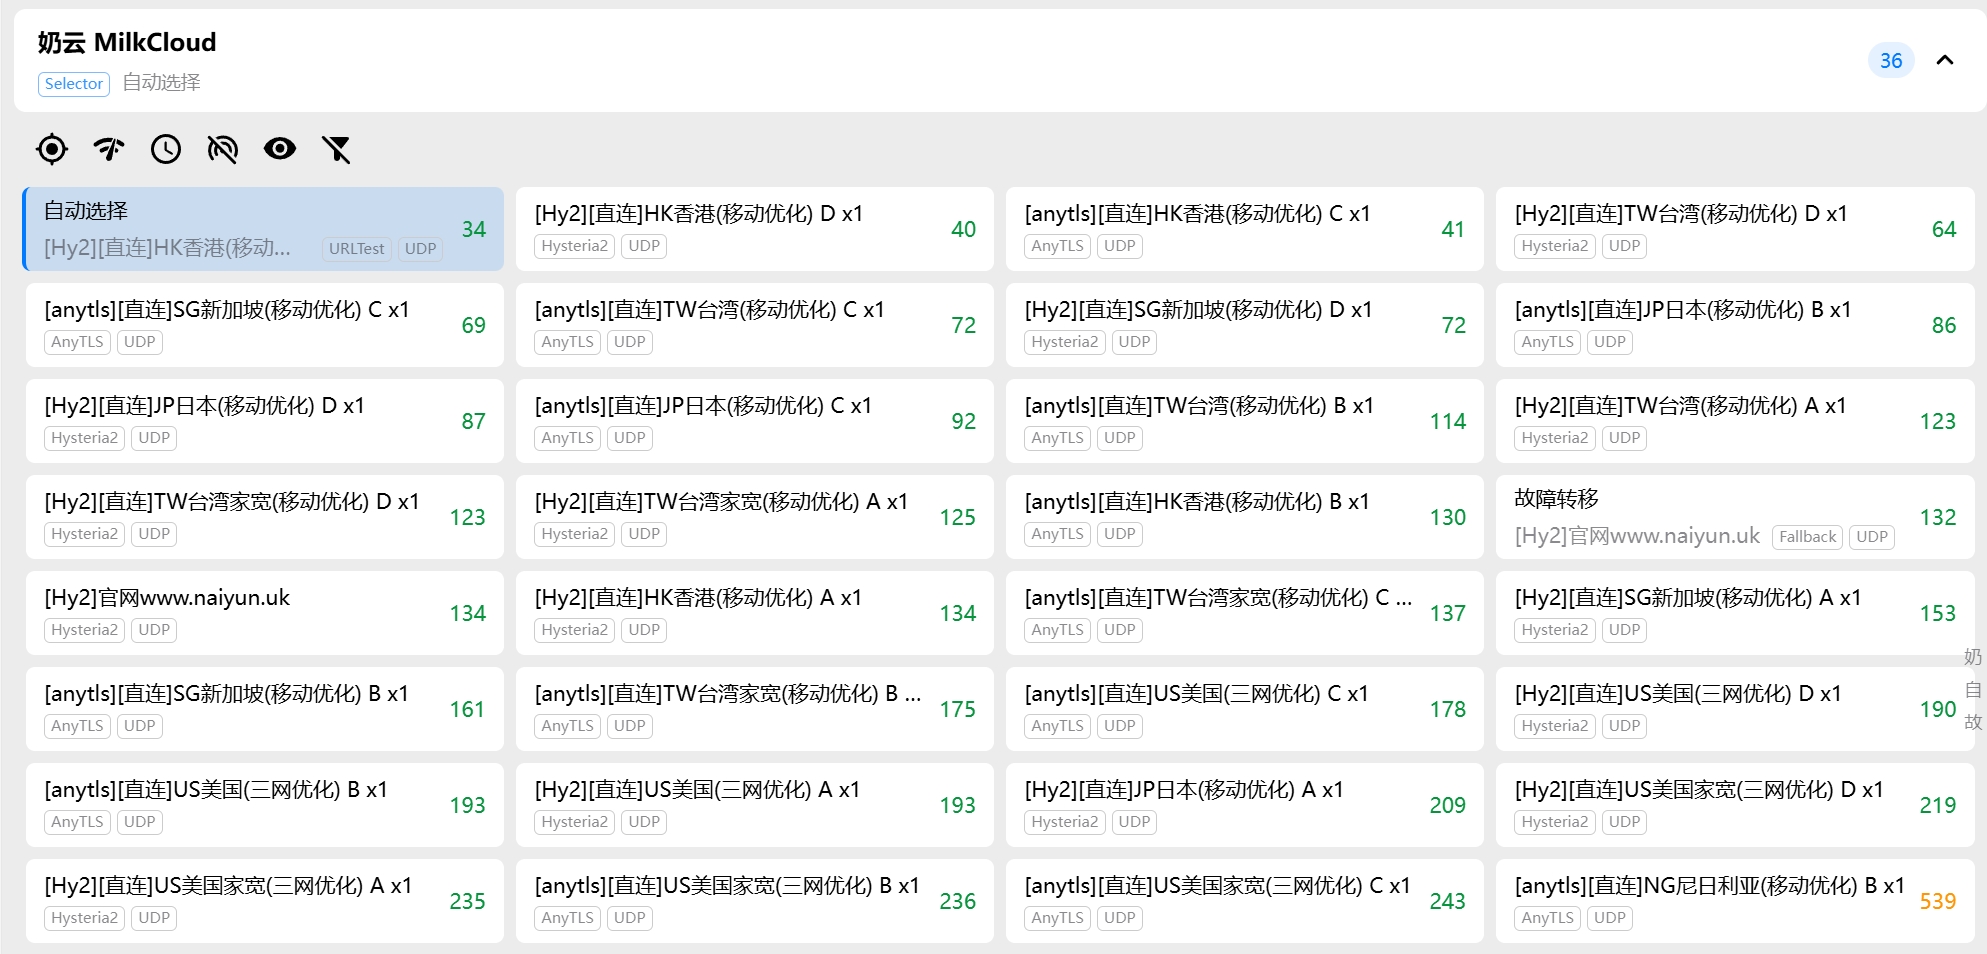Select [Hy2]TW台湾(移动优化) A x1 node

(x=1735, y=421)
